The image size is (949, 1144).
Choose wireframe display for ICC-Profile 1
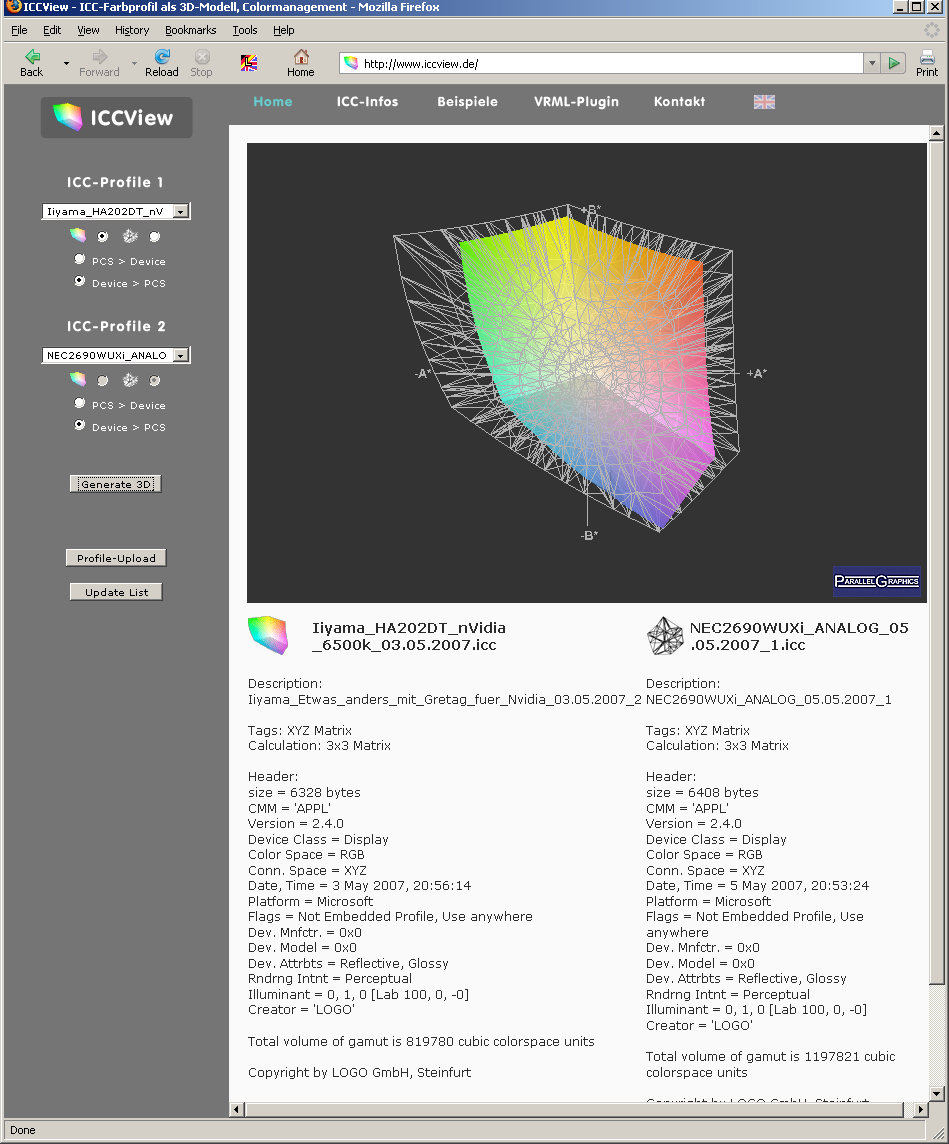(154, 237)
